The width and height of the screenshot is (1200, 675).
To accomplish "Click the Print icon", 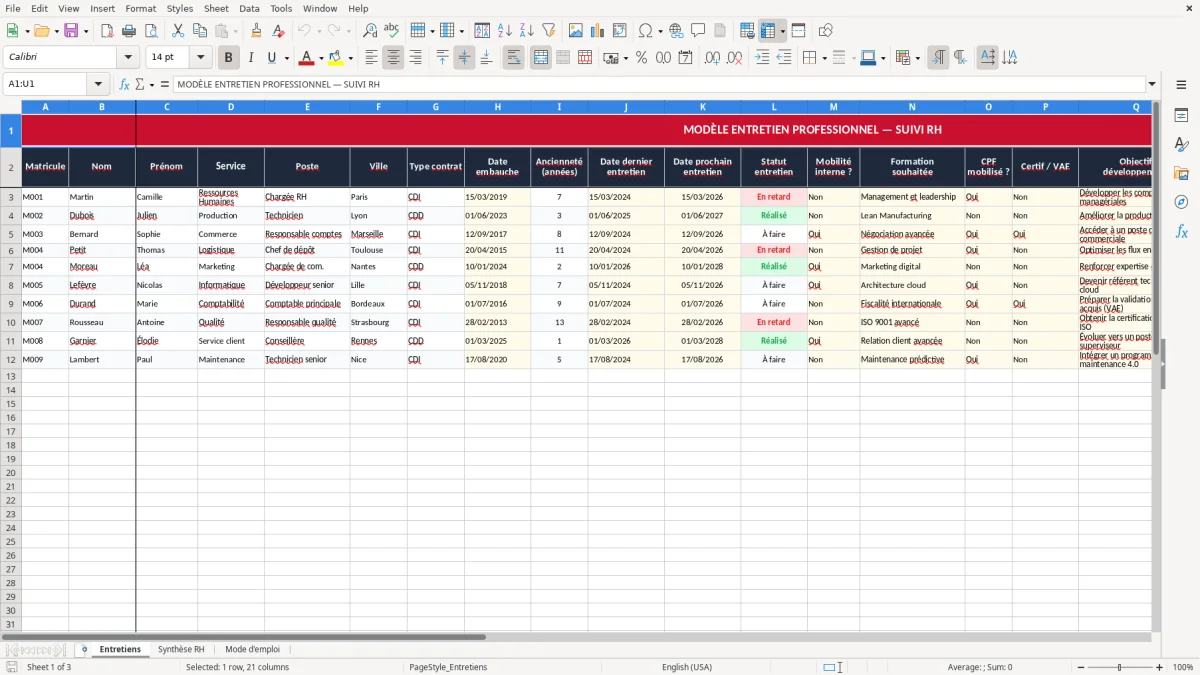I will click(x=129, y=31).
